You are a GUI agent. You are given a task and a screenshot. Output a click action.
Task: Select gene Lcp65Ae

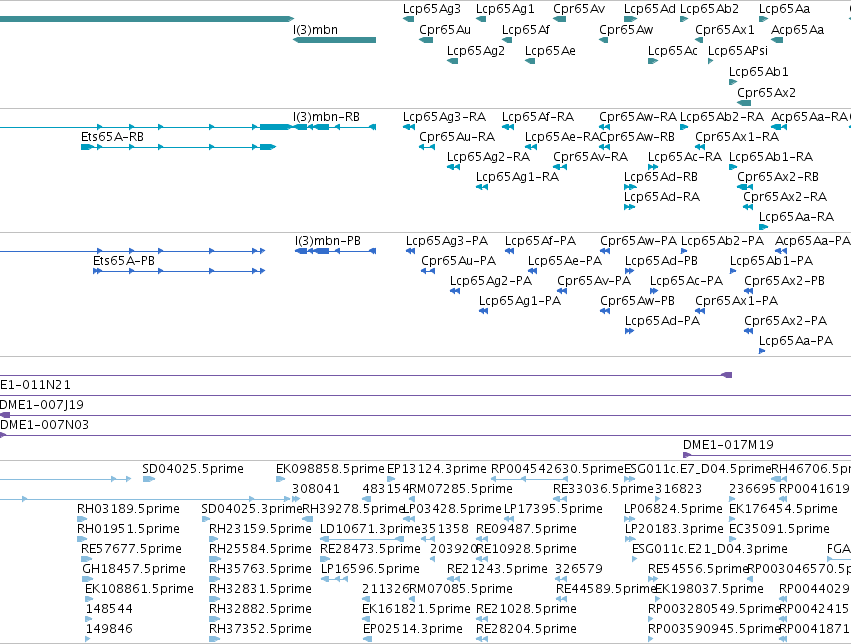coord(550,51)
